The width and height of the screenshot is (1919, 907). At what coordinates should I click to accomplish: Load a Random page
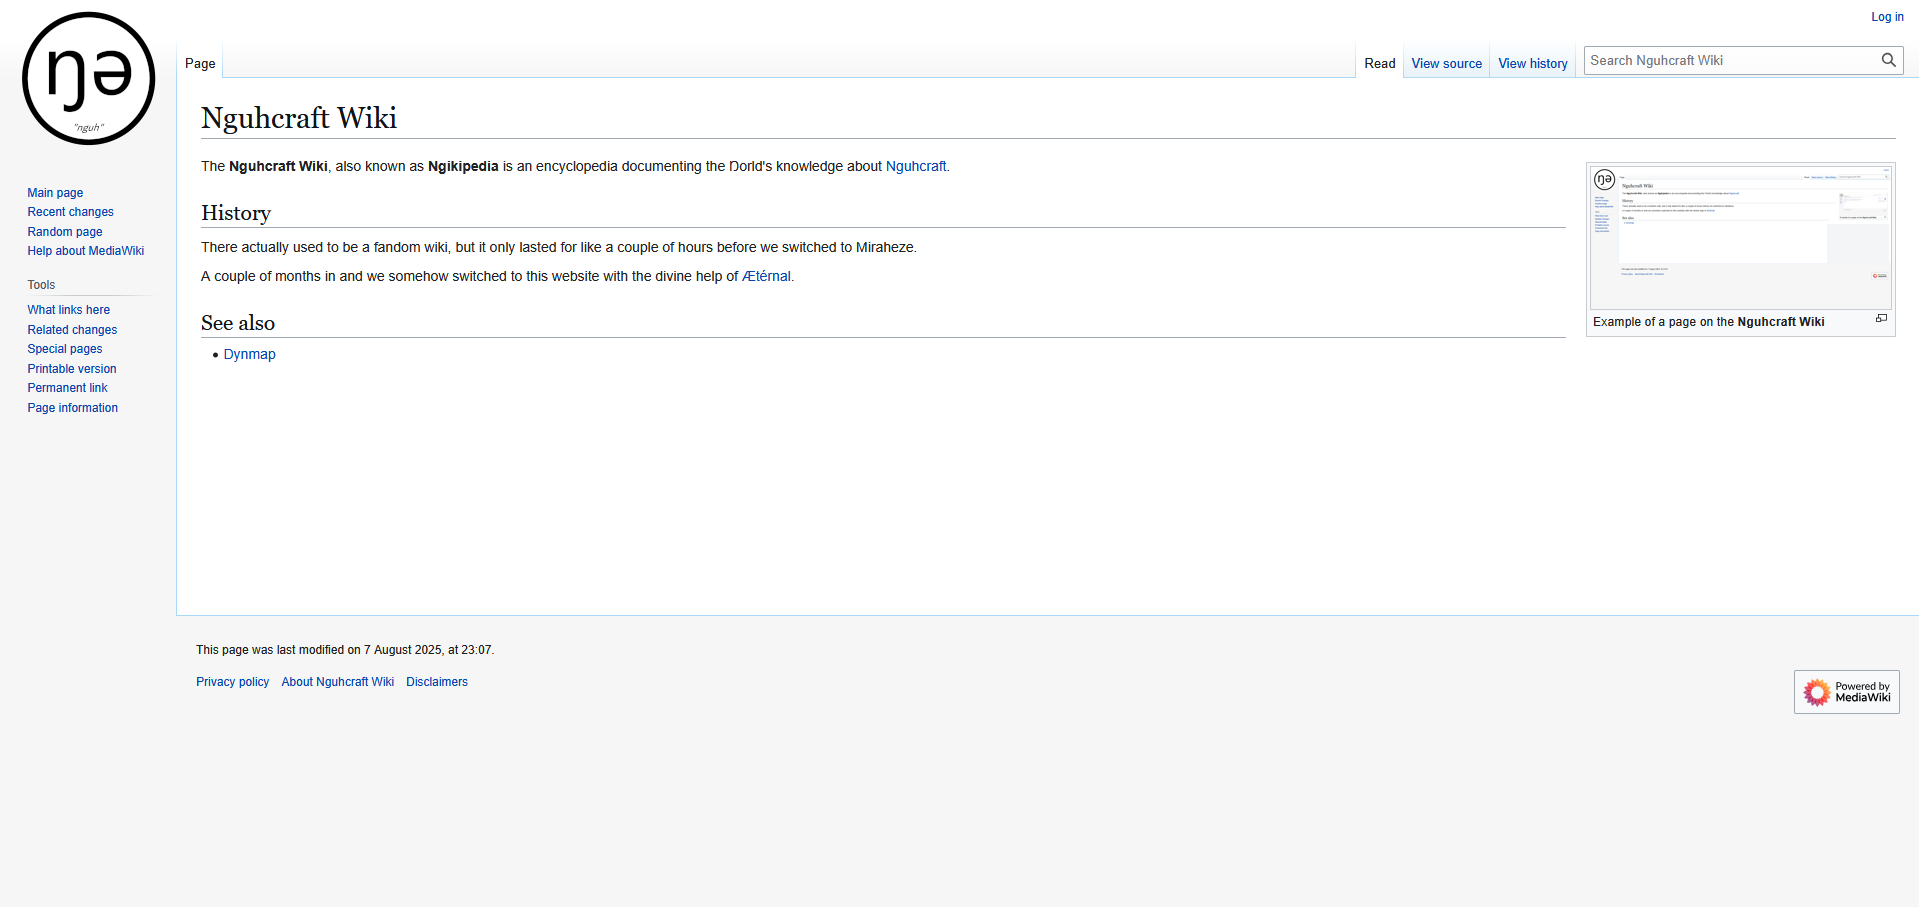(65, 232)
